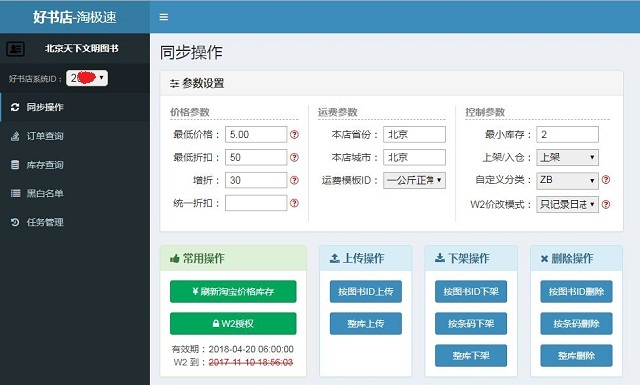Screen dimensions: 640x385
Task: Click upload icon in 上传操作 header
Action: coord(335,258)
